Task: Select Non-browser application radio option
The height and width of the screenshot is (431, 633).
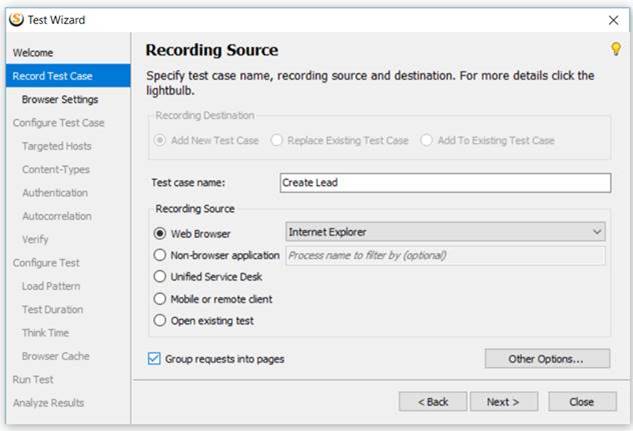Action: (160, 255)
